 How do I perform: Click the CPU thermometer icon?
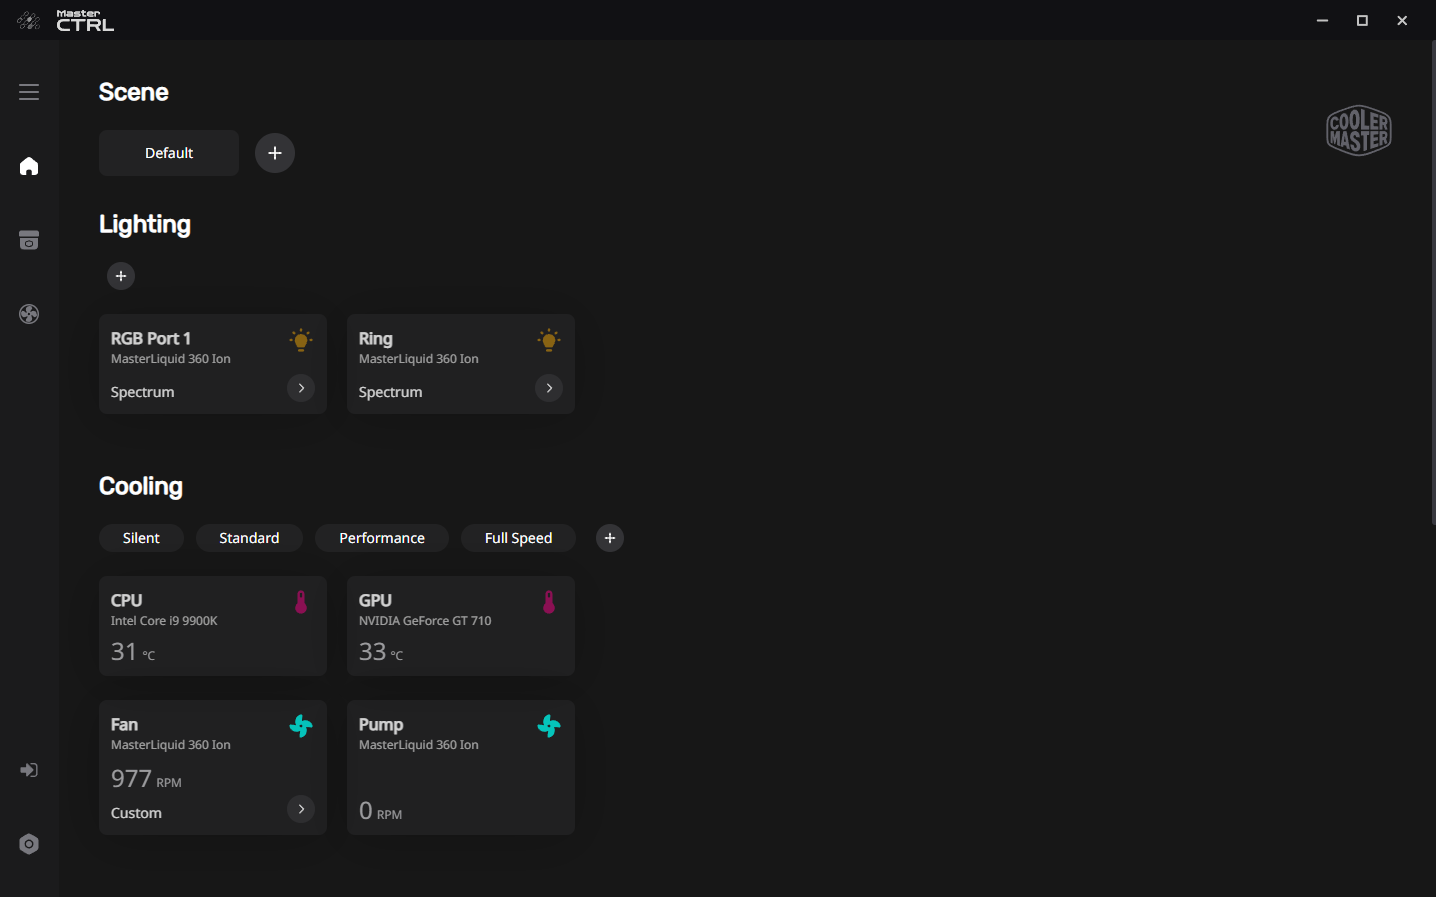click(301, 602)
